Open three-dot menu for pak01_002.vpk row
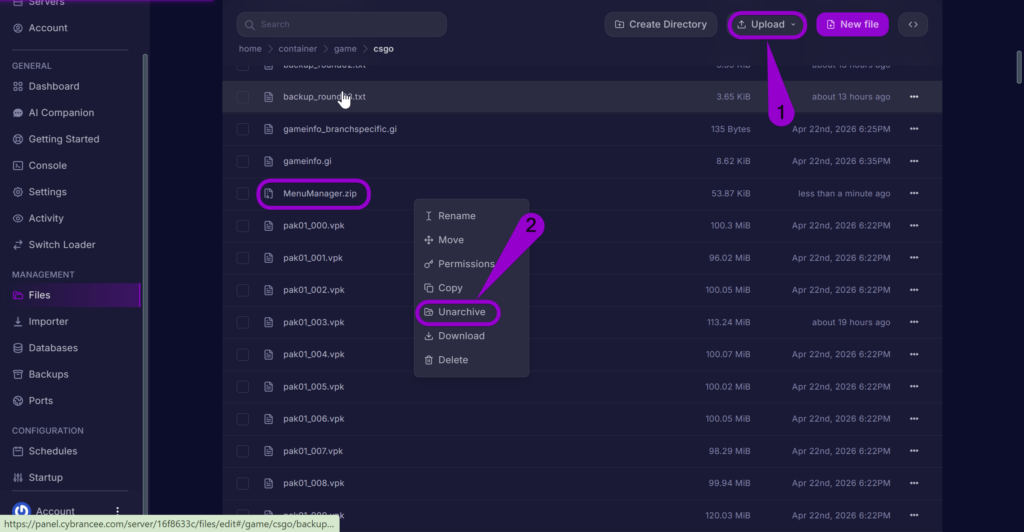This screenshot has width=1024, height=532. coord(914,290)
